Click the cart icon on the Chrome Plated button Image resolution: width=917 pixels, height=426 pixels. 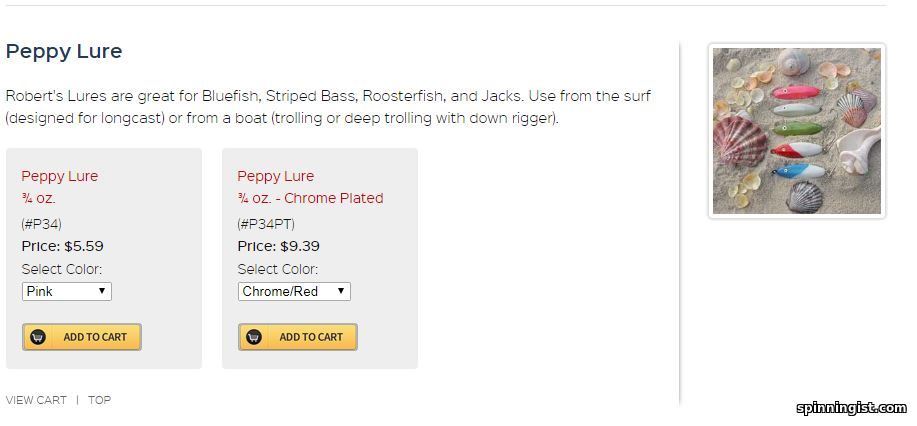[254, 337]
